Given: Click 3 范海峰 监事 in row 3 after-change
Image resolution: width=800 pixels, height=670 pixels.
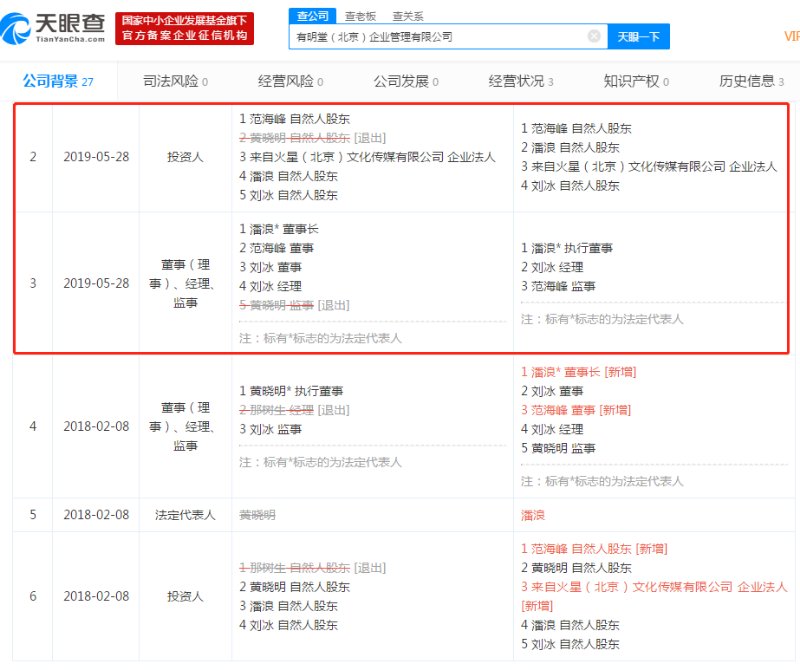Looking at the screenshot, I should coord(558,286).
